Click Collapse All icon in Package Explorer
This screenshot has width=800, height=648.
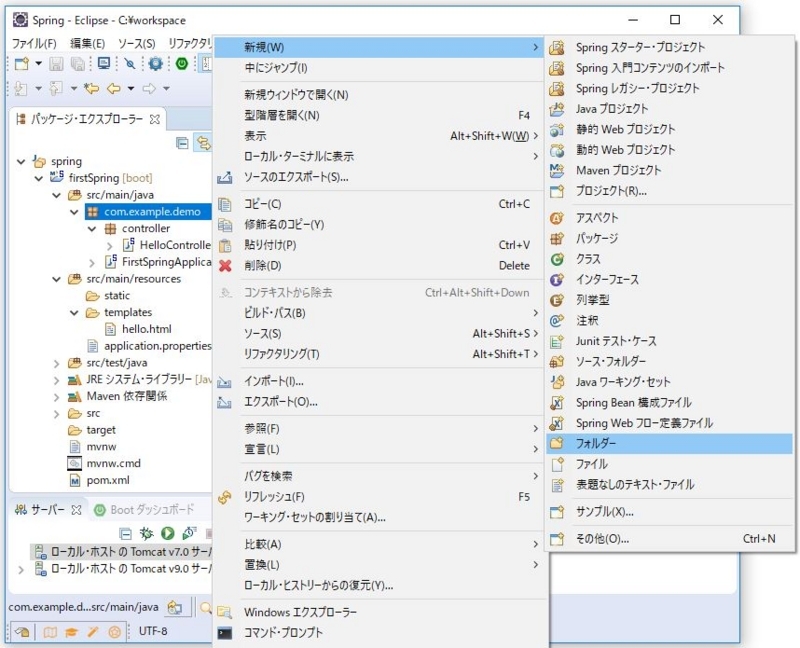(x=182, y=143)
